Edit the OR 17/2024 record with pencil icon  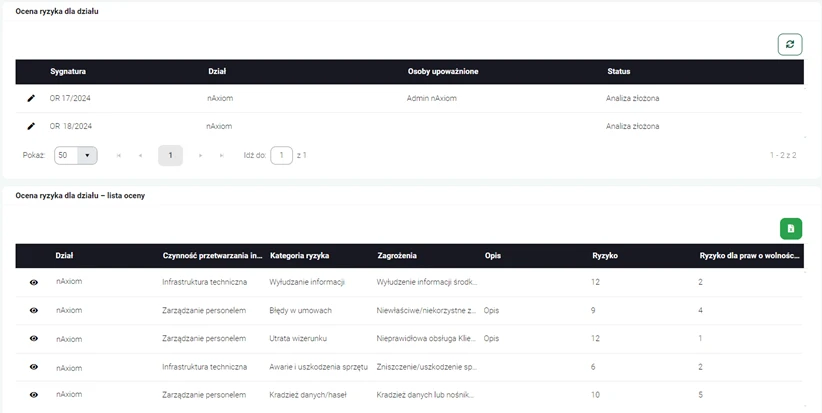pyautogui.click(x=31, y=98)
